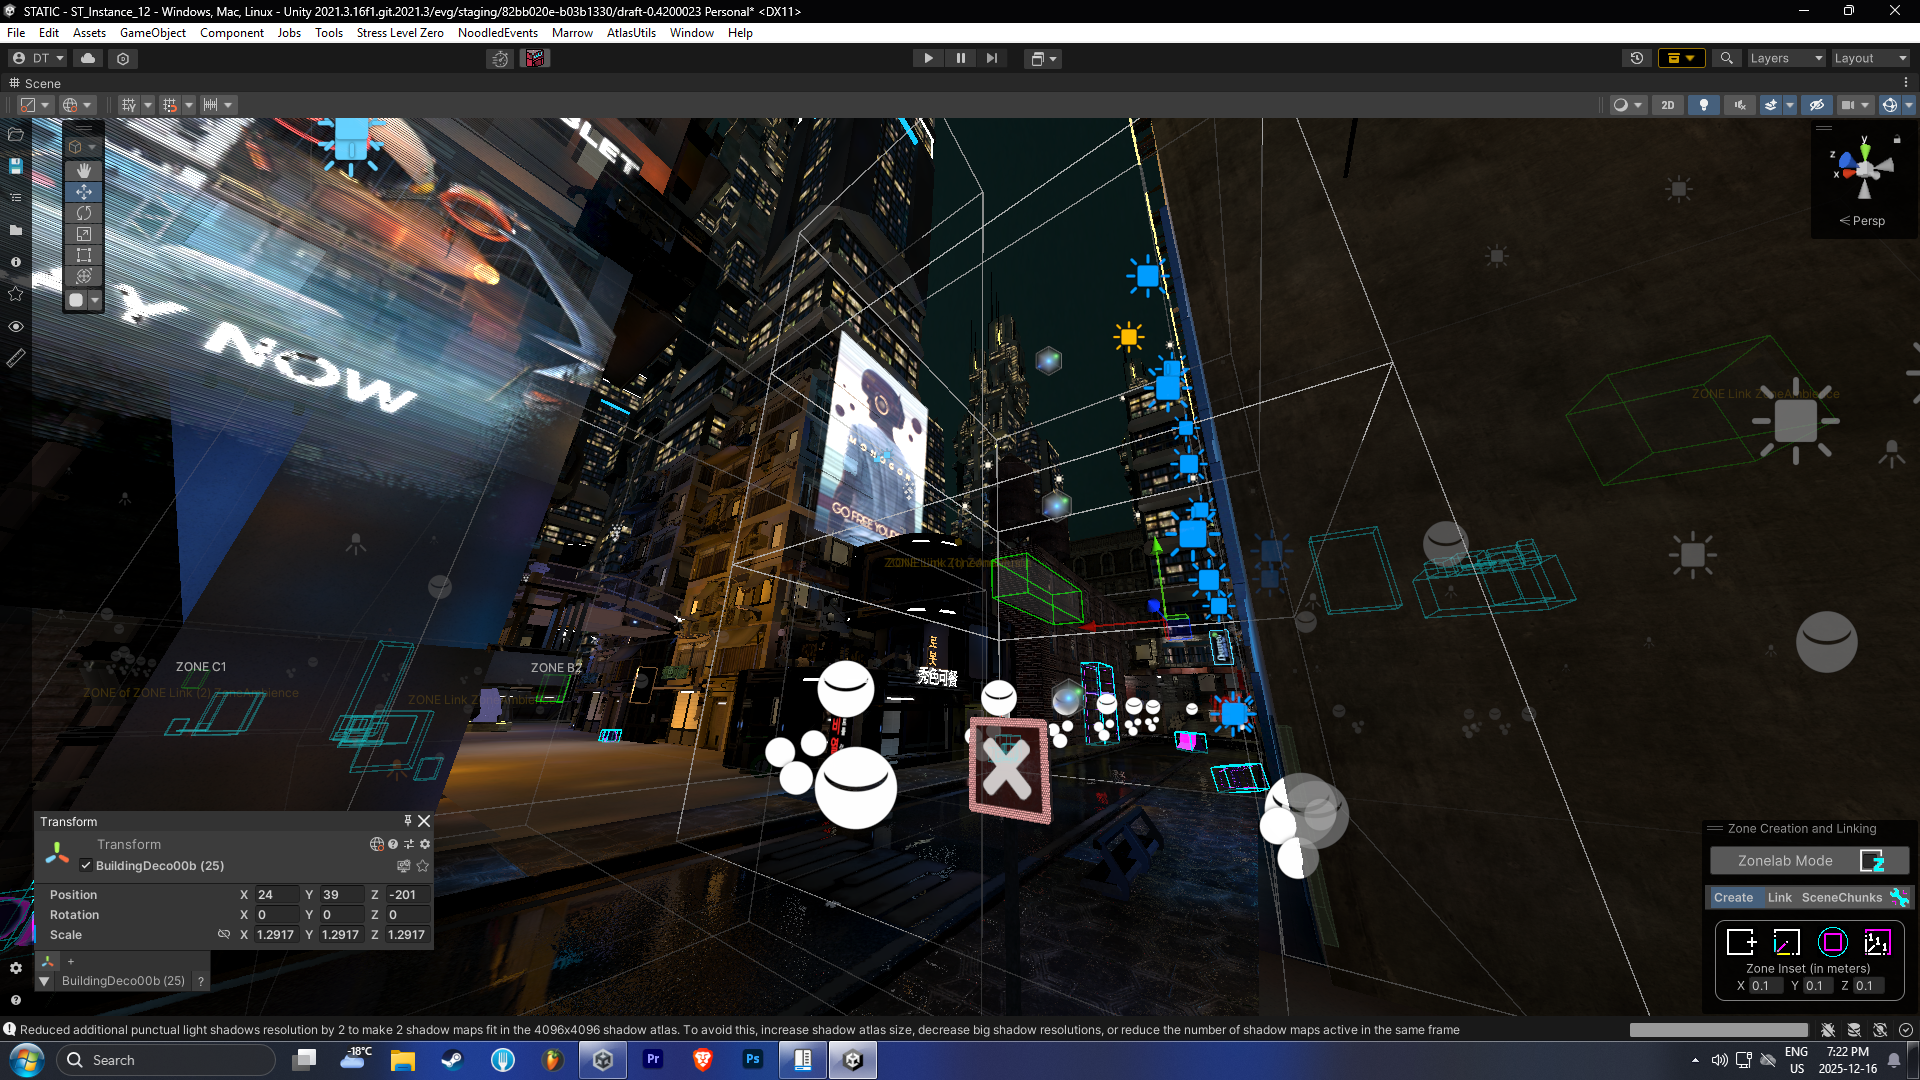Open Steam from the Windows taskbar

click(x=452, y=1060)
